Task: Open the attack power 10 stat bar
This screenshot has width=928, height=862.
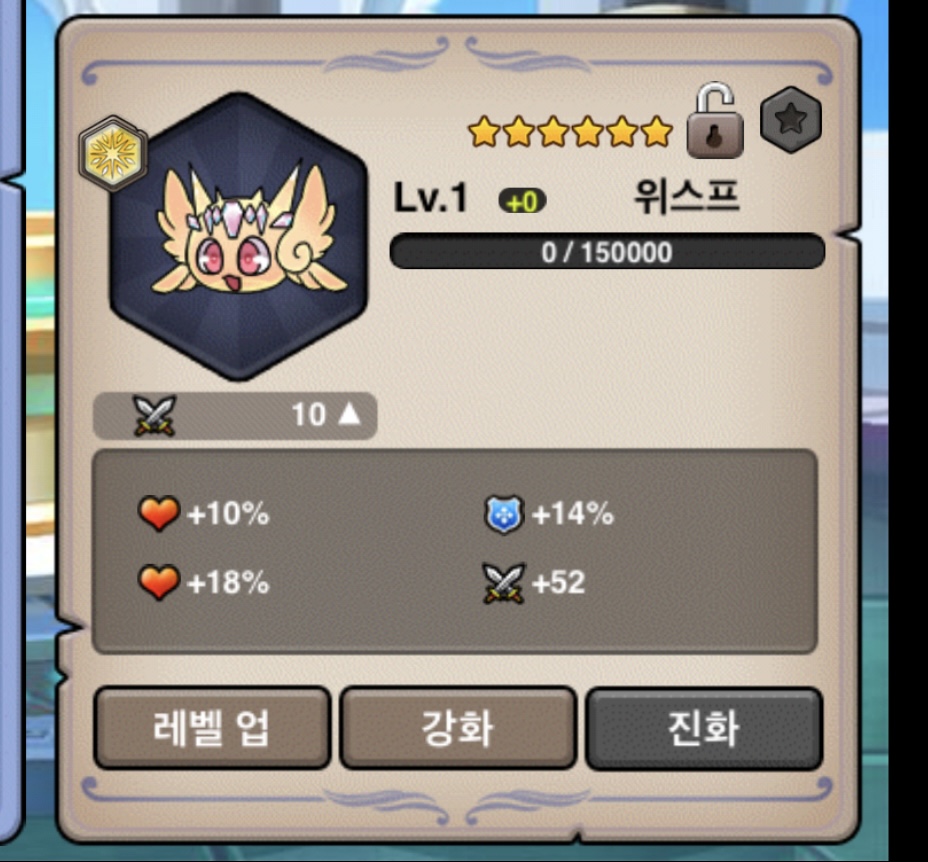Action: click(x=235, y=415)
